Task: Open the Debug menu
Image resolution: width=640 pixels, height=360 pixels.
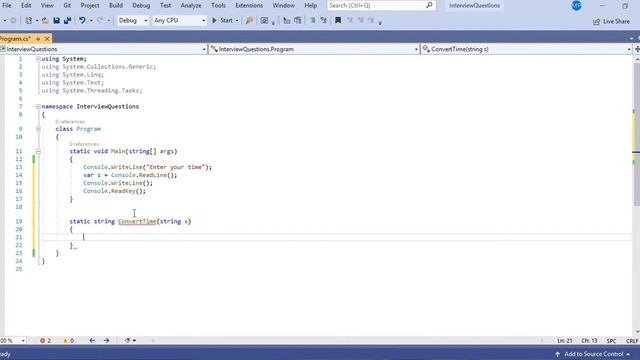Action: coord(141,5)
